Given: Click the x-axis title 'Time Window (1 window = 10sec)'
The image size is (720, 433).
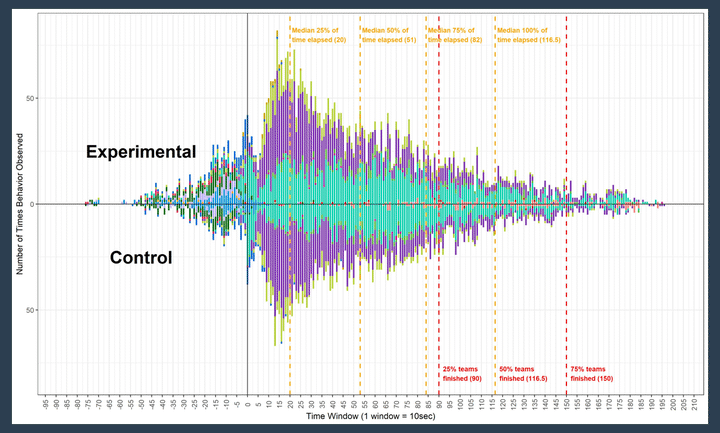Looking at the screenshot, I should [x=371, y=416].
